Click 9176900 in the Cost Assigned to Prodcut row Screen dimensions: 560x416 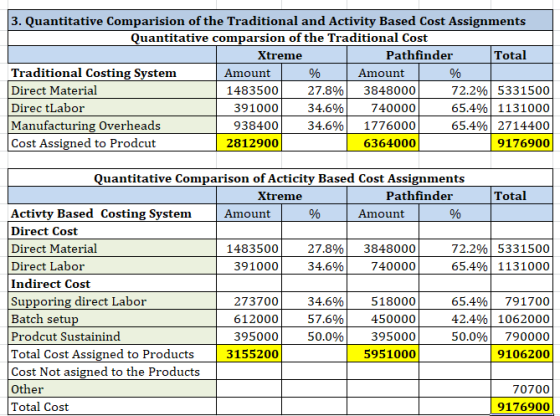pyautogui.click(x=522, y=143)
